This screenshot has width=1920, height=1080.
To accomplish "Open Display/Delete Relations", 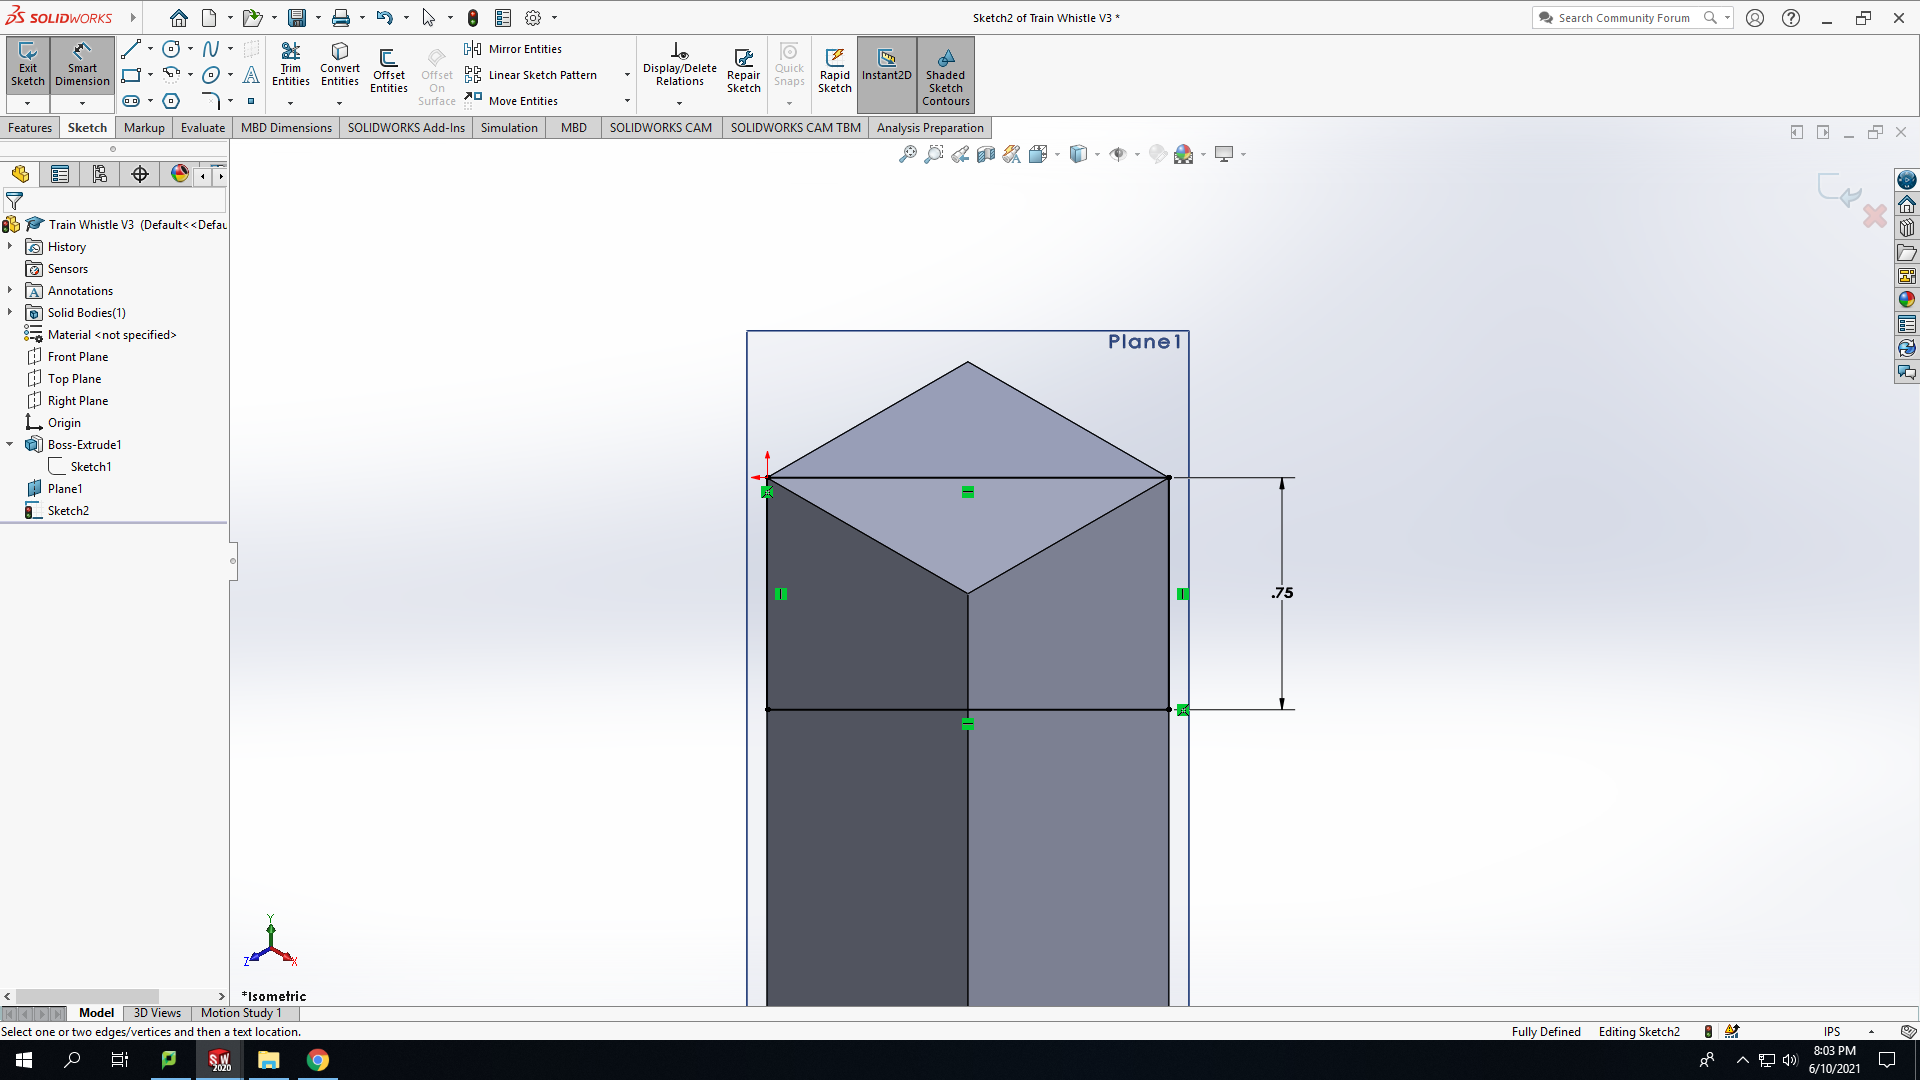I will (679, 65).
